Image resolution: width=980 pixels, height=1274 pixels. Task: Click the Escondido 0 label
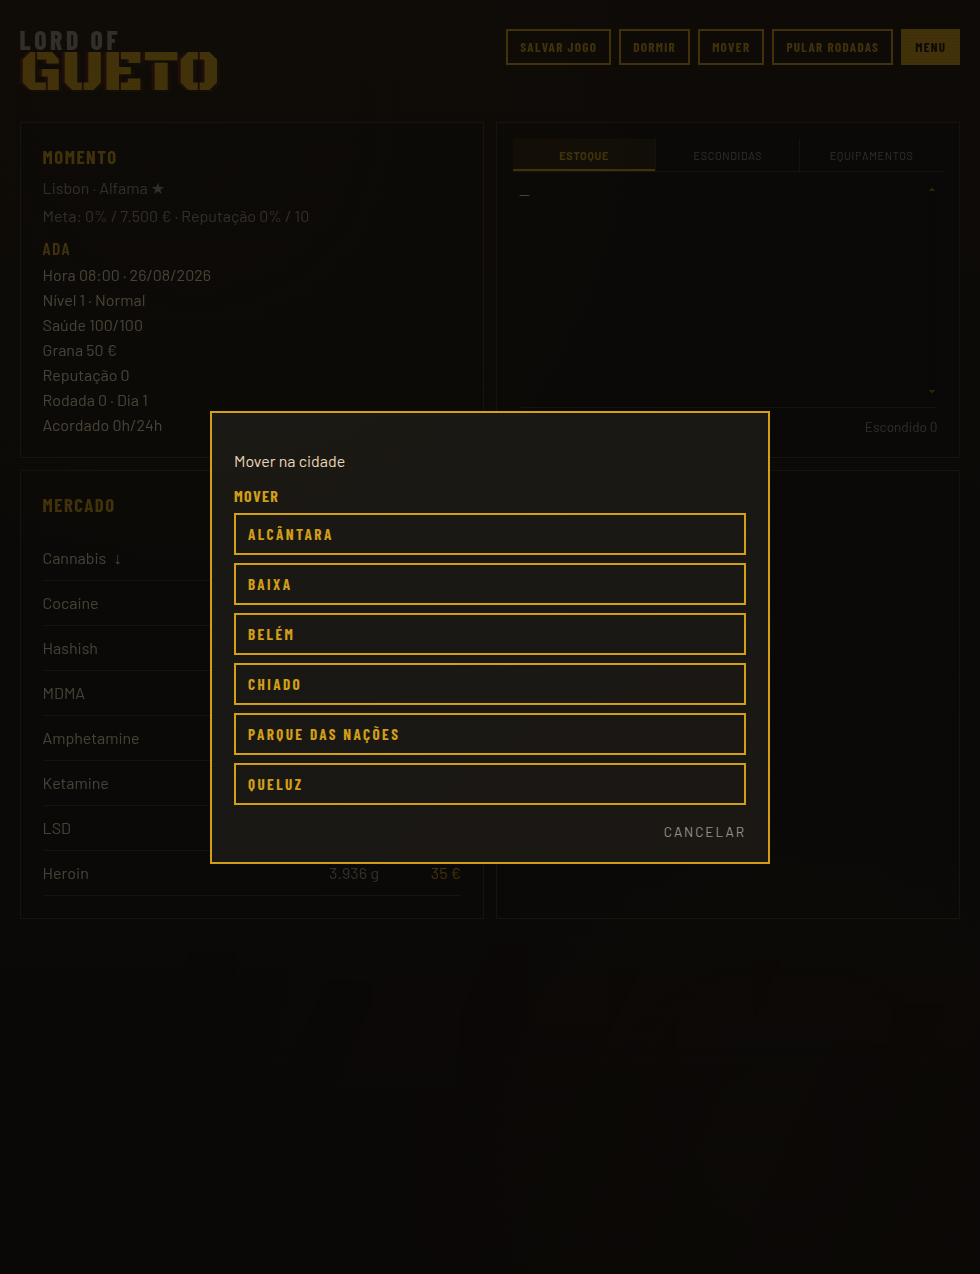point(901,427)
